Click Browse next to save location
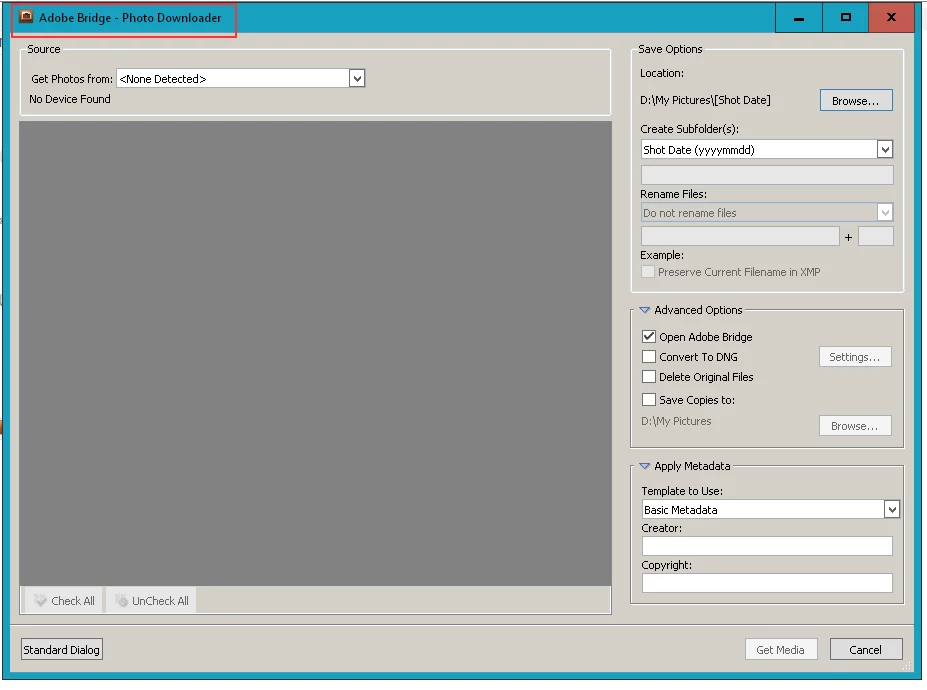This screenshot has height=690, width=927. point(855,101)
